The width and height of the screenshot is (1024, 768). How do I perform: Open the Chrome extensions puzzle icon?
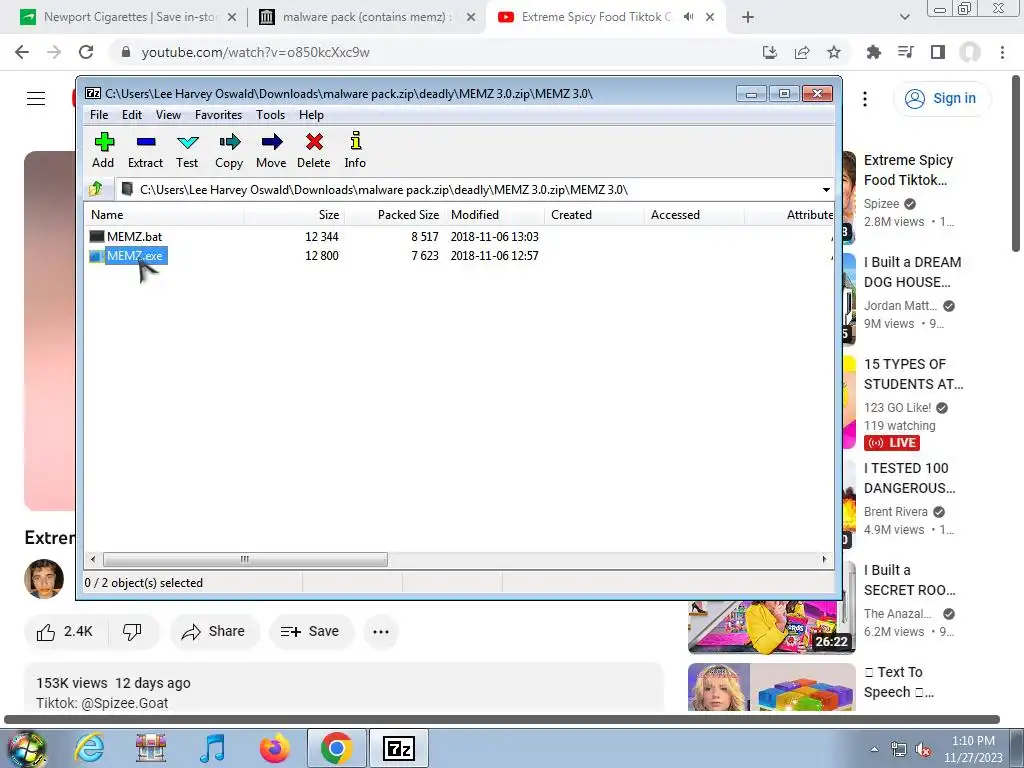pos(874,52)
